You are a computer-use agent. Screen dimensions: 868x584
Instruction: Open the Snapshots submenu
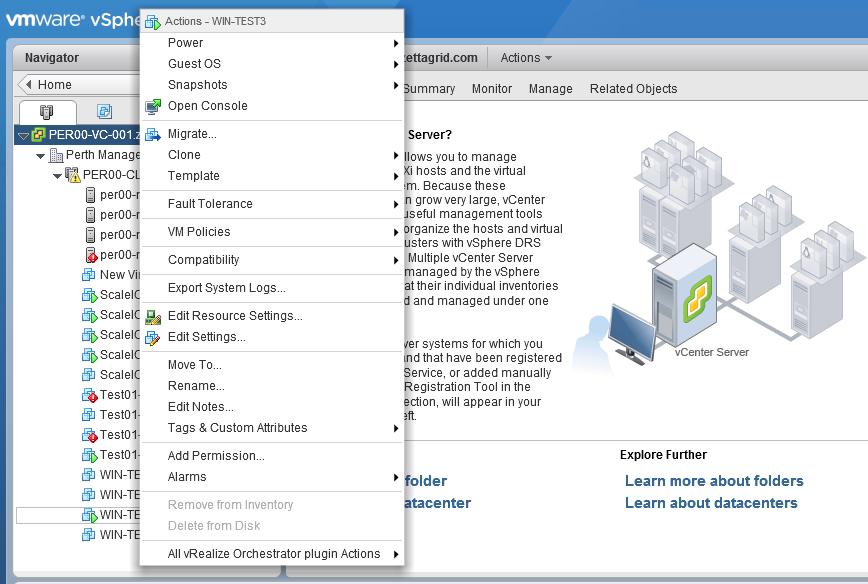click(x=272, y=85)
